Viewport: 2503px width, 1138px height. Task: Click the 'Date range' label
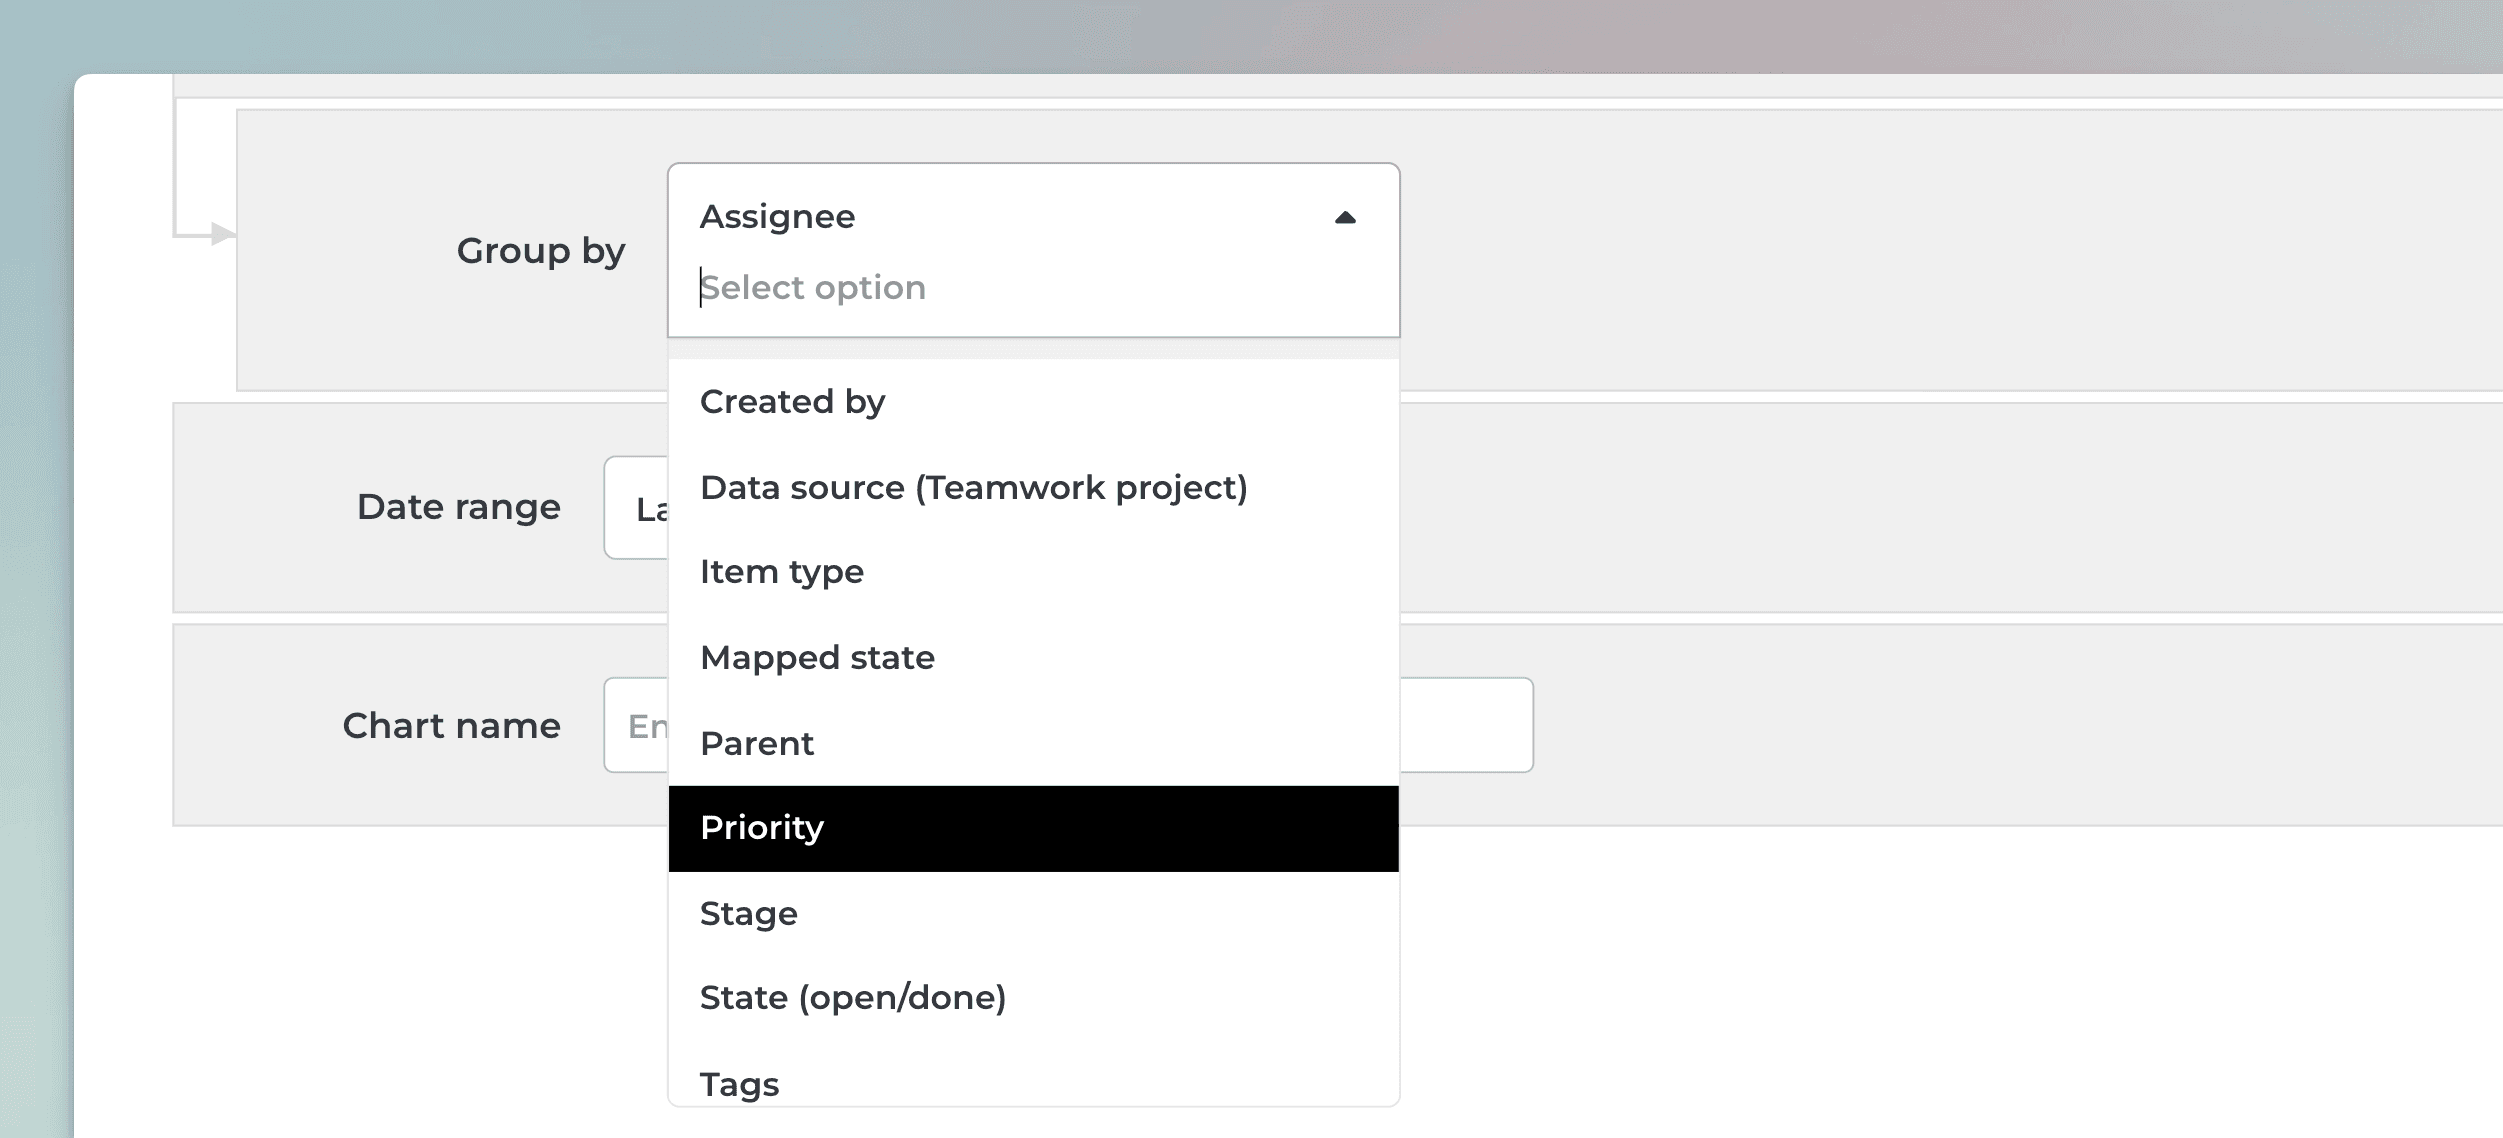458,507
